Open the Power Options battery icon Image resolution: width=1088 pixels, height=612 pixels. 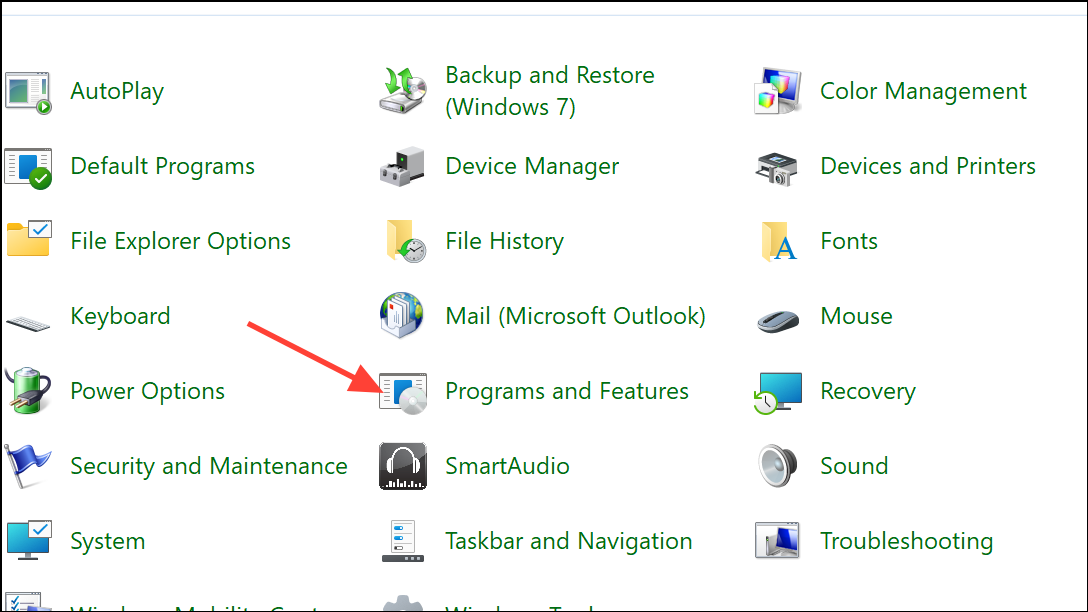(28, 391)
